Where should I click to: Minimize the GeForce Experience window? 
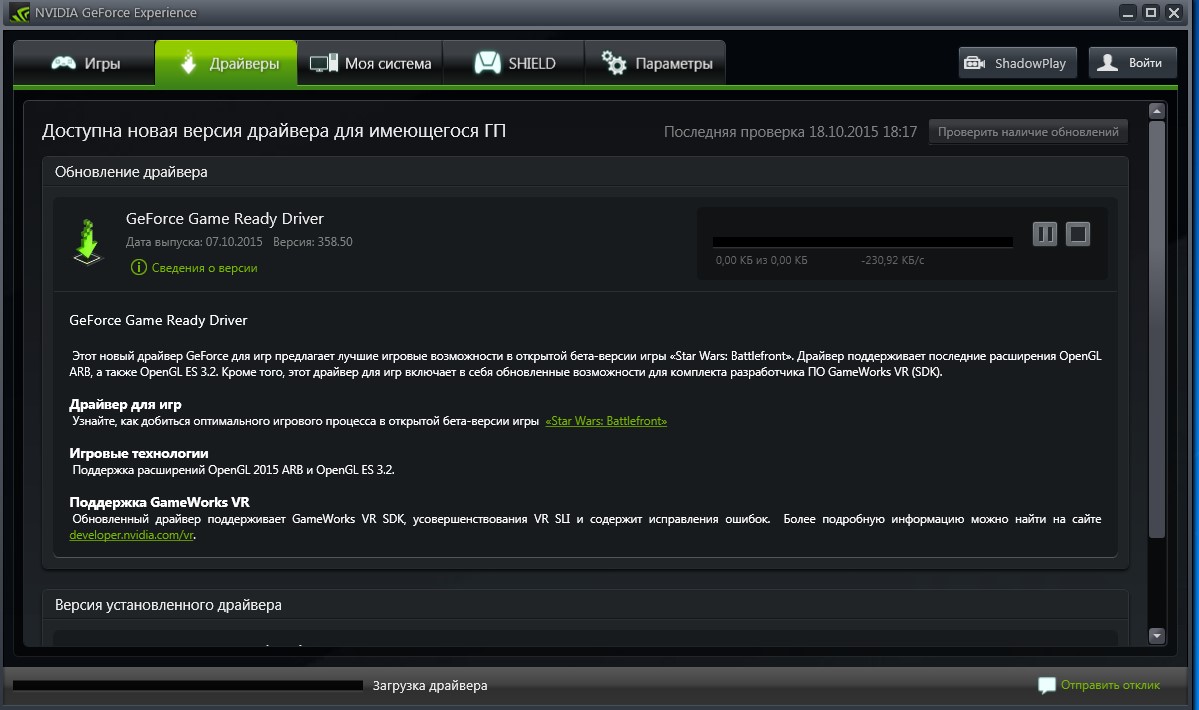click(1128, 13)
